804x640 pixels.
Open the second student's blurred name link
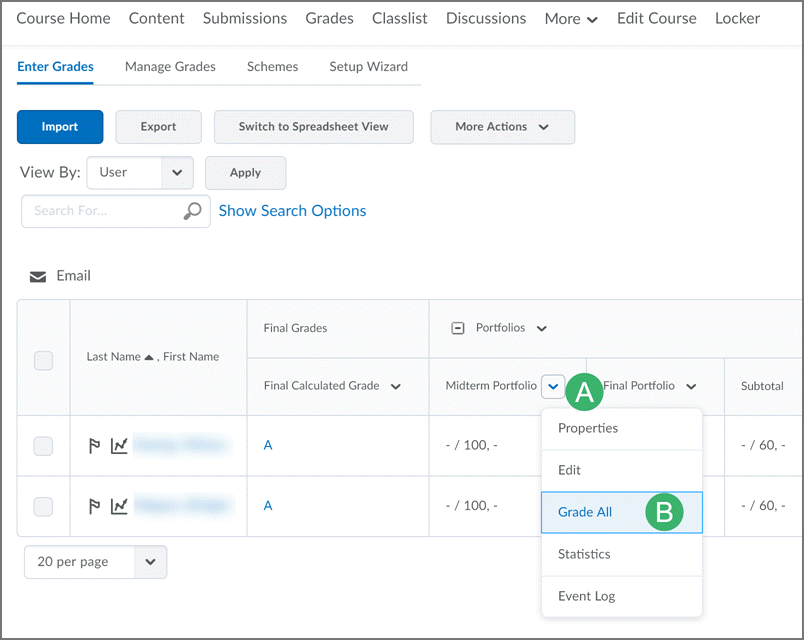point(184,506)
